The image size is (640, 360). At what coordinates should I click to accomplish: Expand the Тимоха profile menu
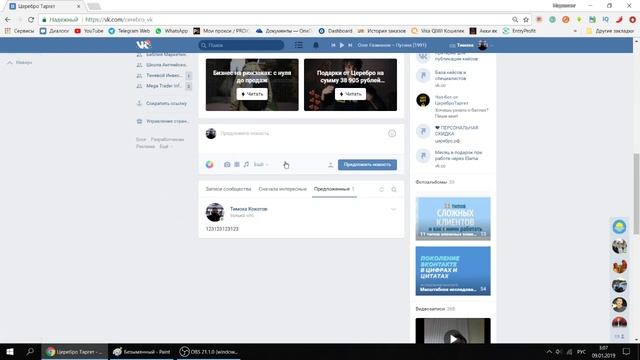coord(471,45)
